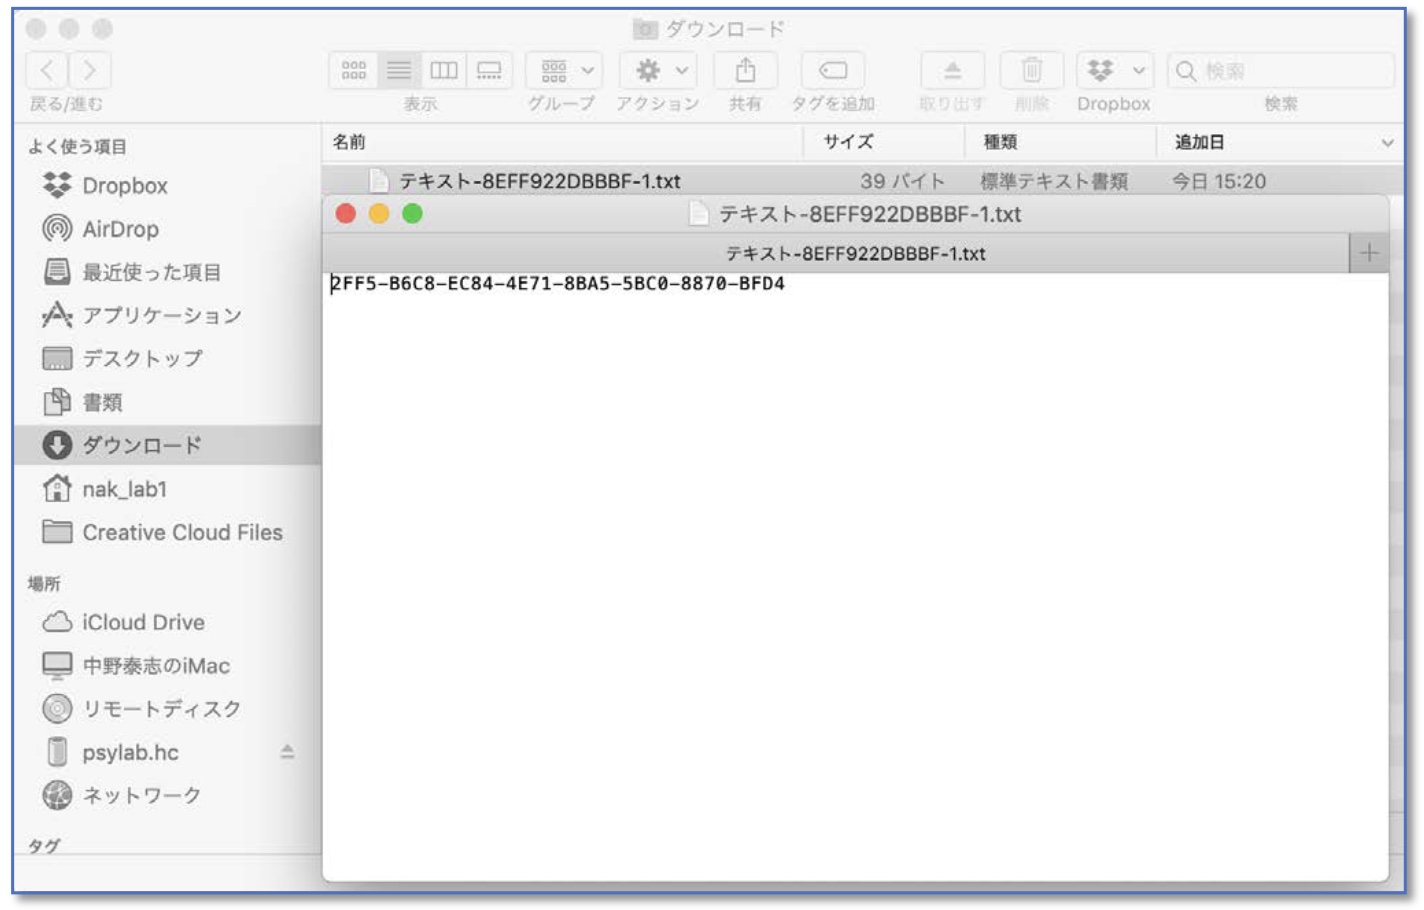Screen dimensions: 1424x910
Task: Click the Add Tags toolbar icon
Action: tap(832, 70)
